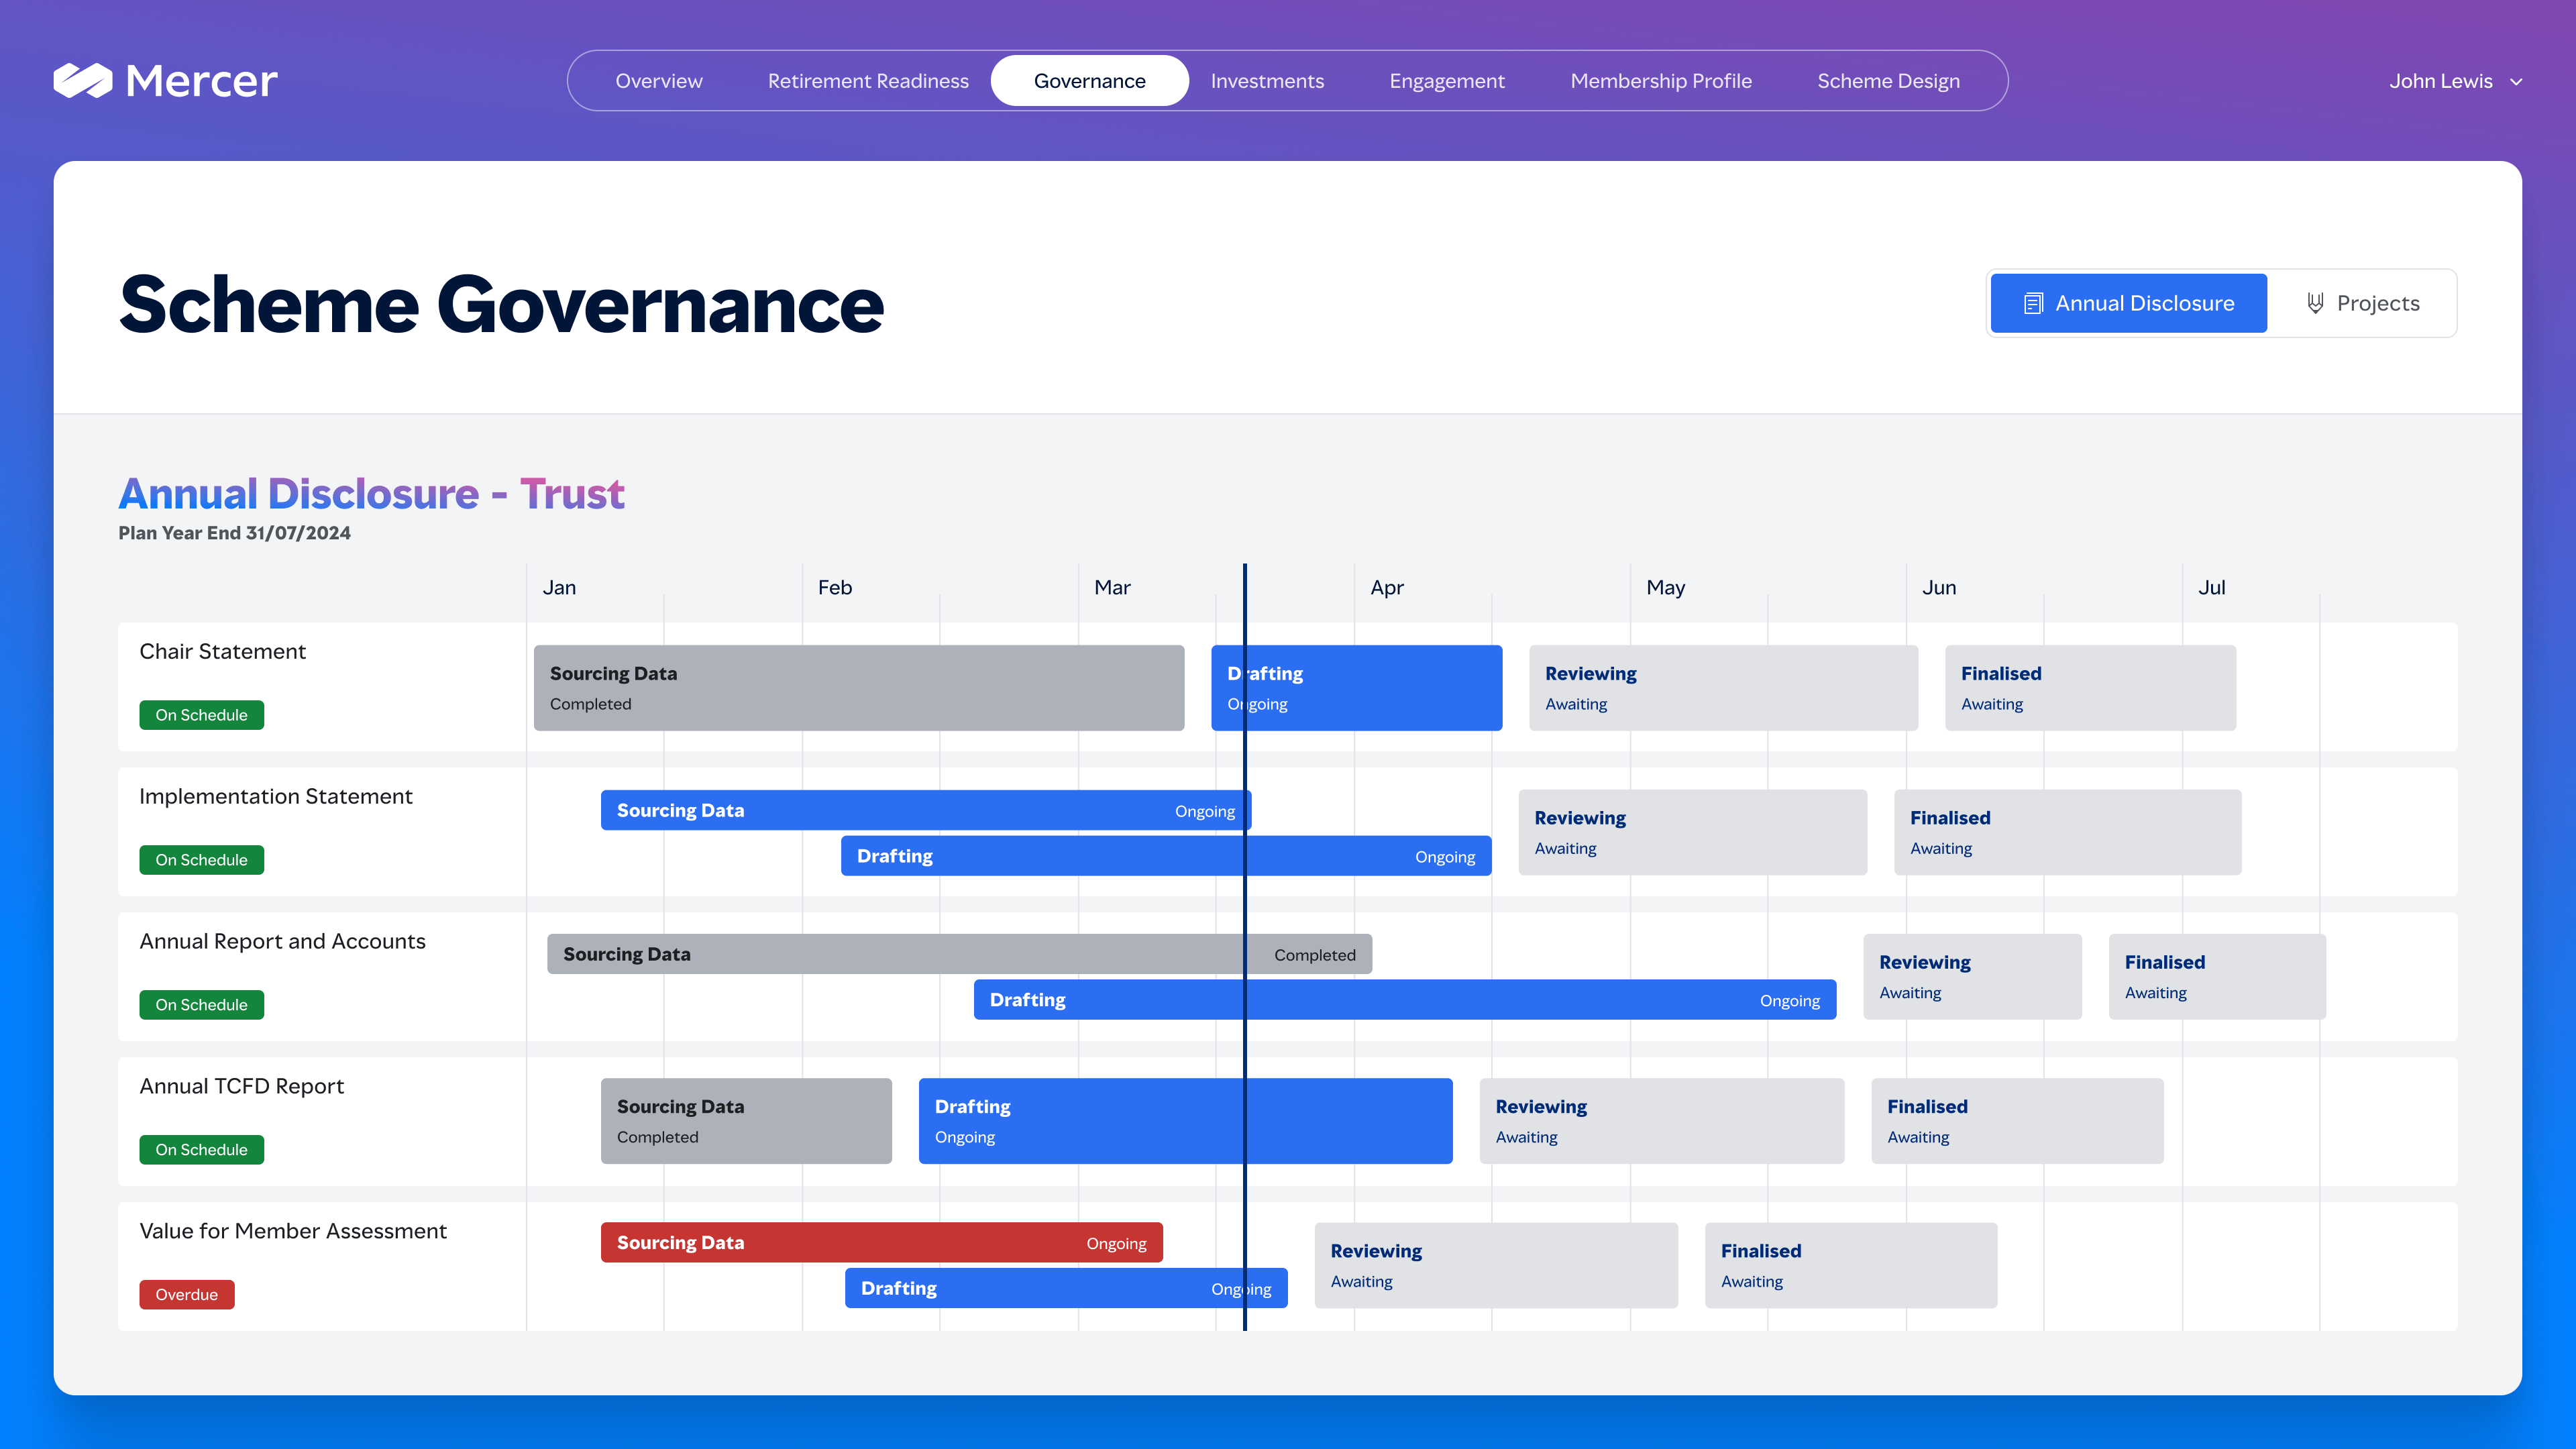The image size is (2576, 1449).
Task: Click the document icon in Annual Disclosure
Action: click(x=2032, y=304)
